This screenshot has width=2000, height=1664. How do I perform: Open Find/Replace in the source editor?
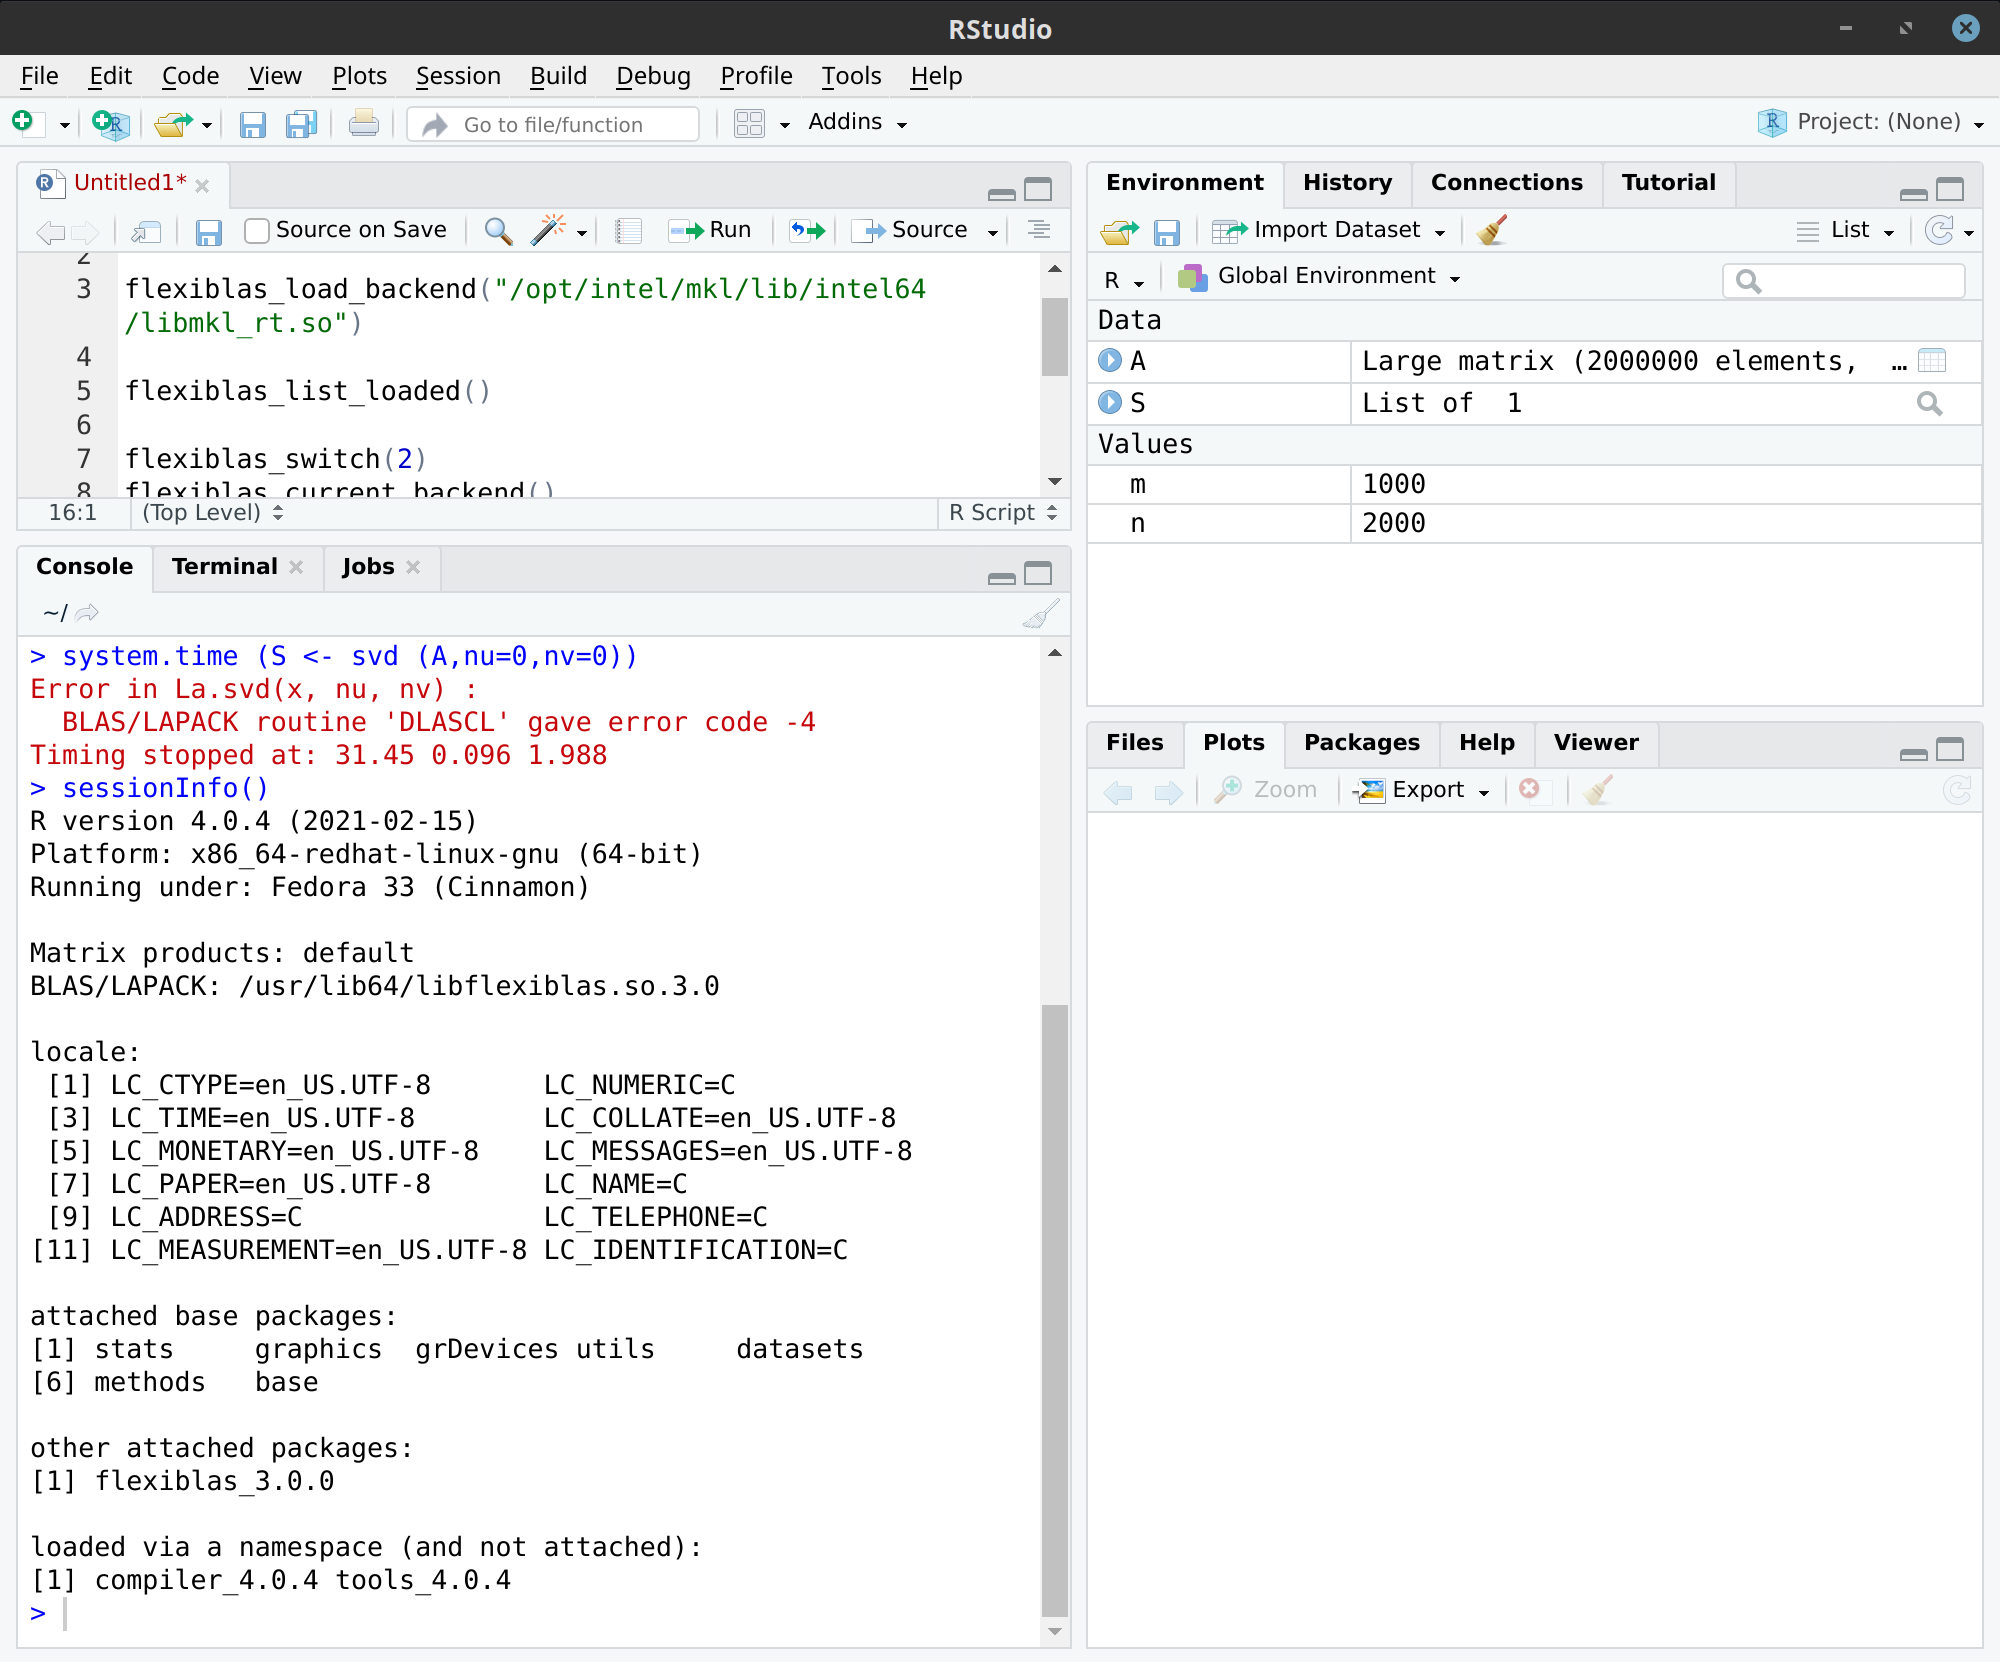pyautogui.click(x=497, y=230)
